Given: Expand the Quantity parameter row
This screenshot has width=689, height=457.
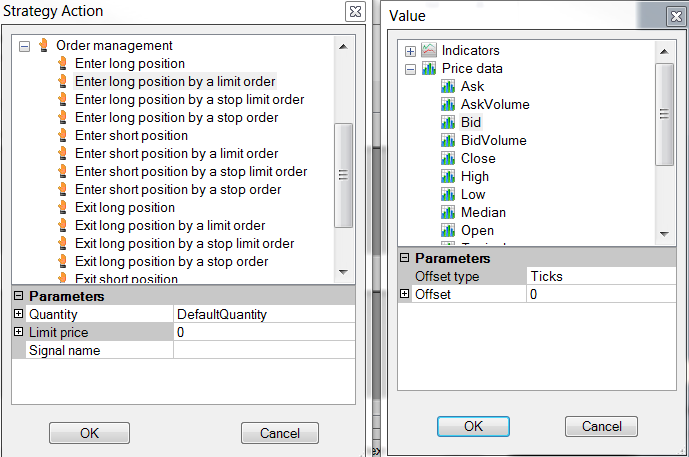Looking at the screenshot, I should (x=18, y=314).
